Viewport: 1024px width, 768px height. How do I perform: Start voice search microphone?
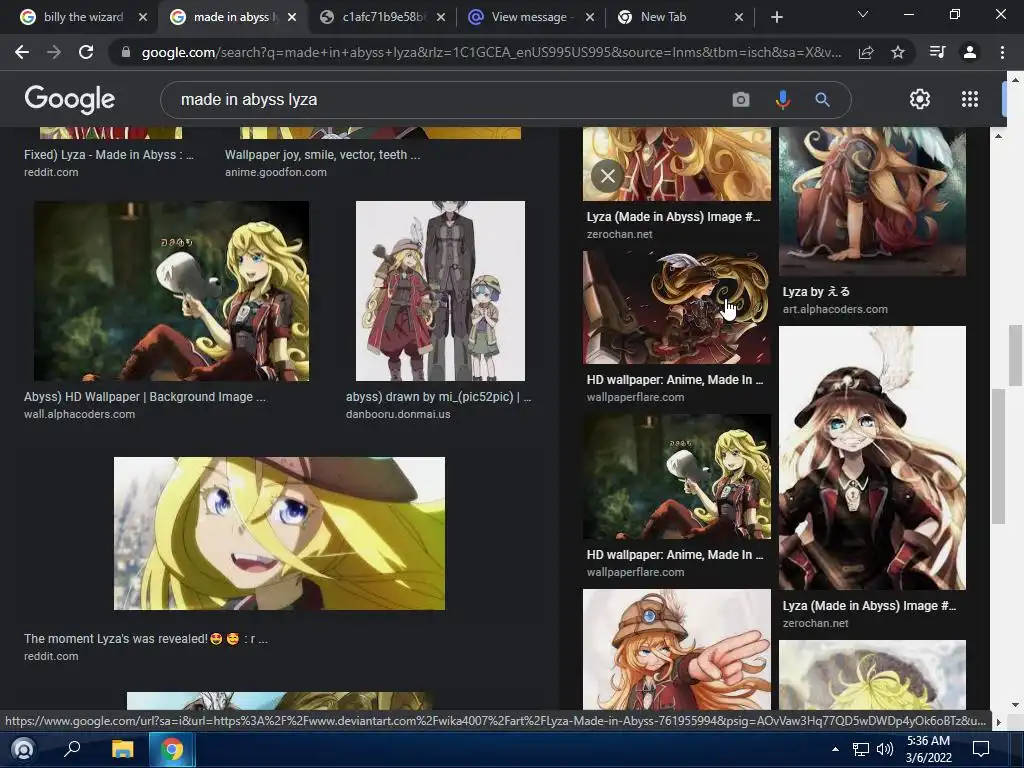[x=782, y=99]
